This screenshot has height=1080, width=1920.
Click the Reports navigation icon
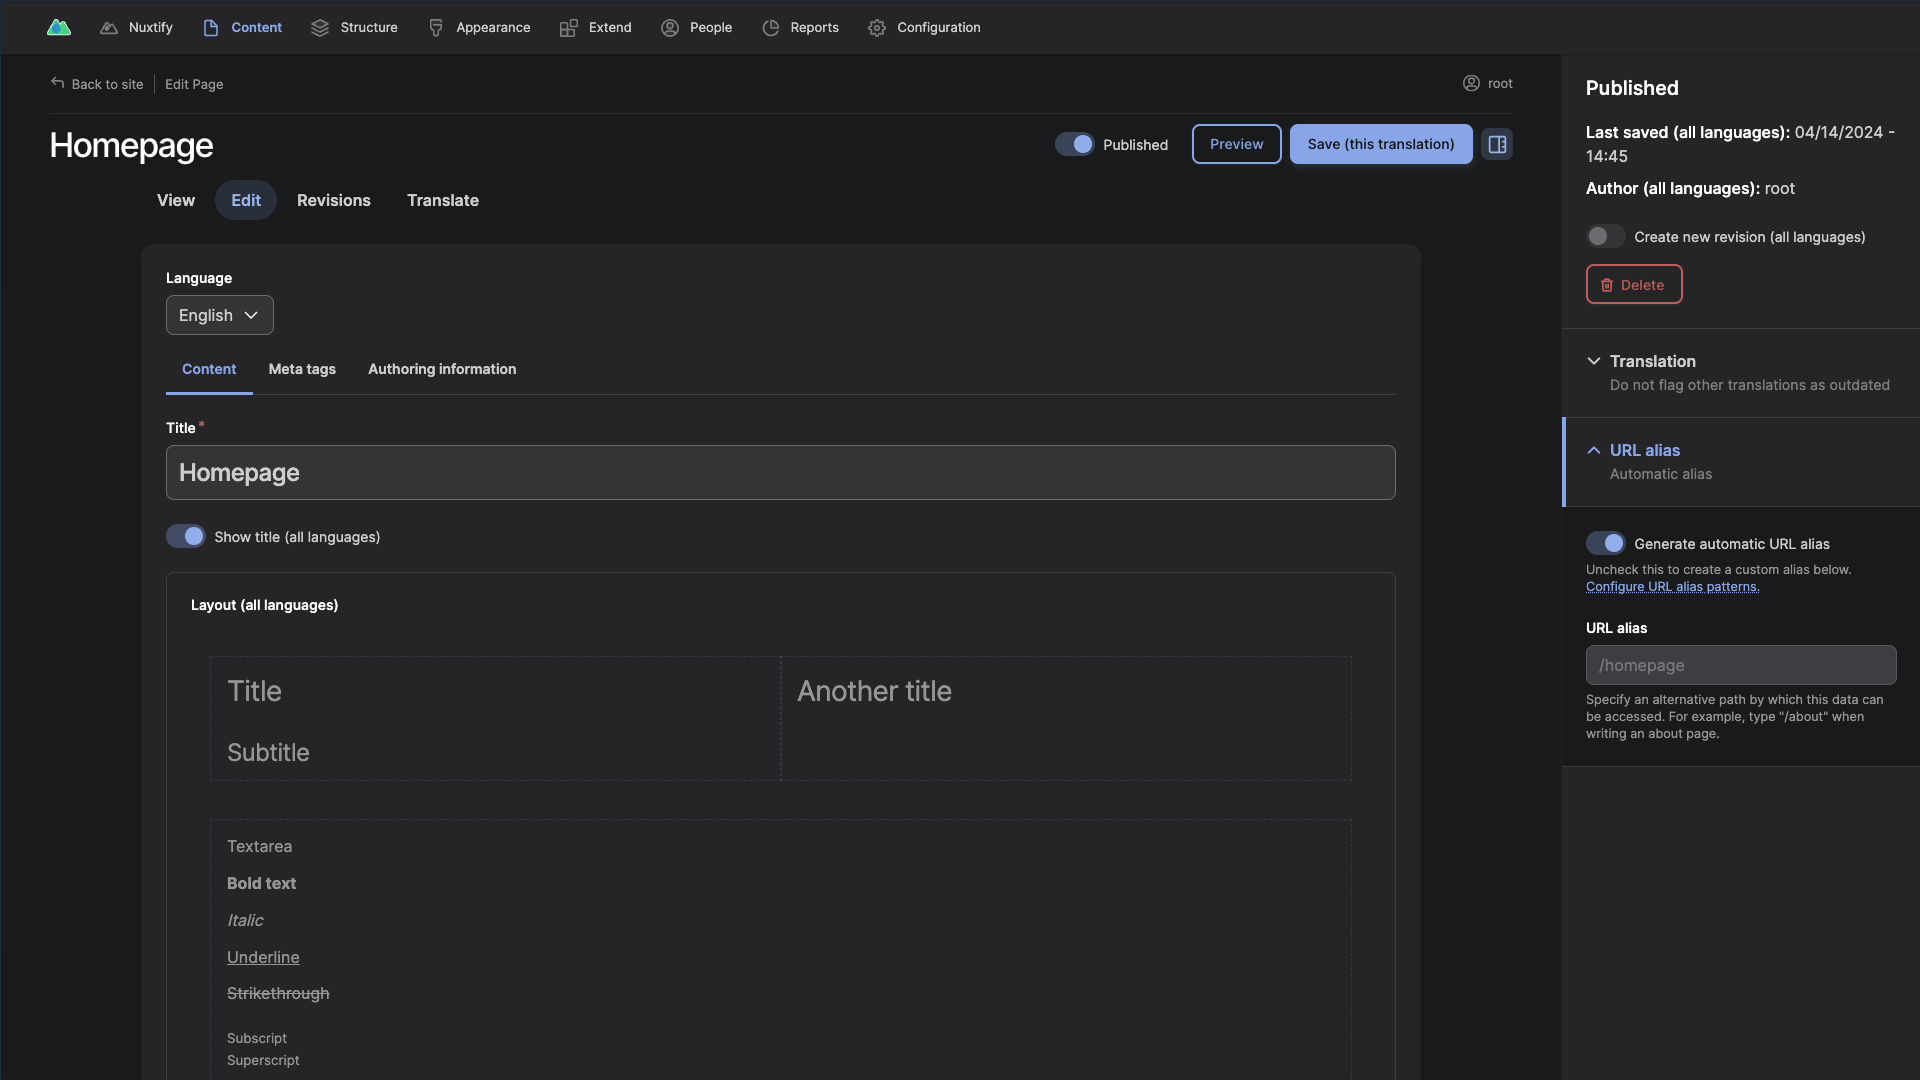click(771, 26)
